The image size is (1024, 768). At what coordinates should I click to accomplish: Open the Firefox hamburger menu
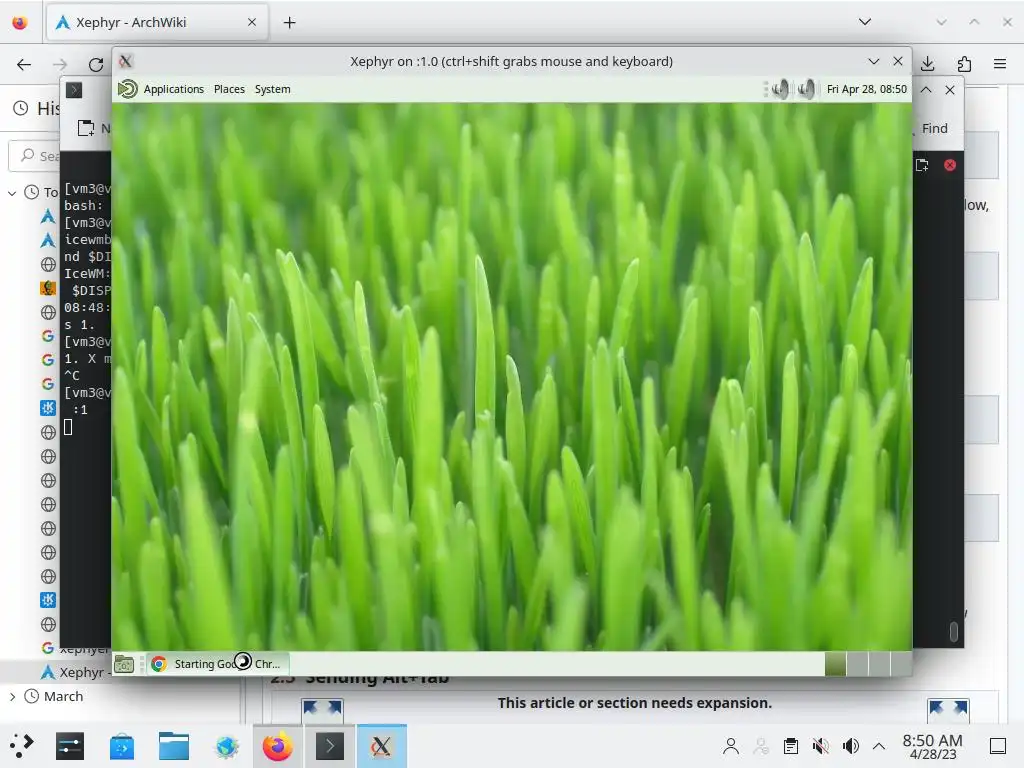pyautogui.click(x=1000, y=64)
